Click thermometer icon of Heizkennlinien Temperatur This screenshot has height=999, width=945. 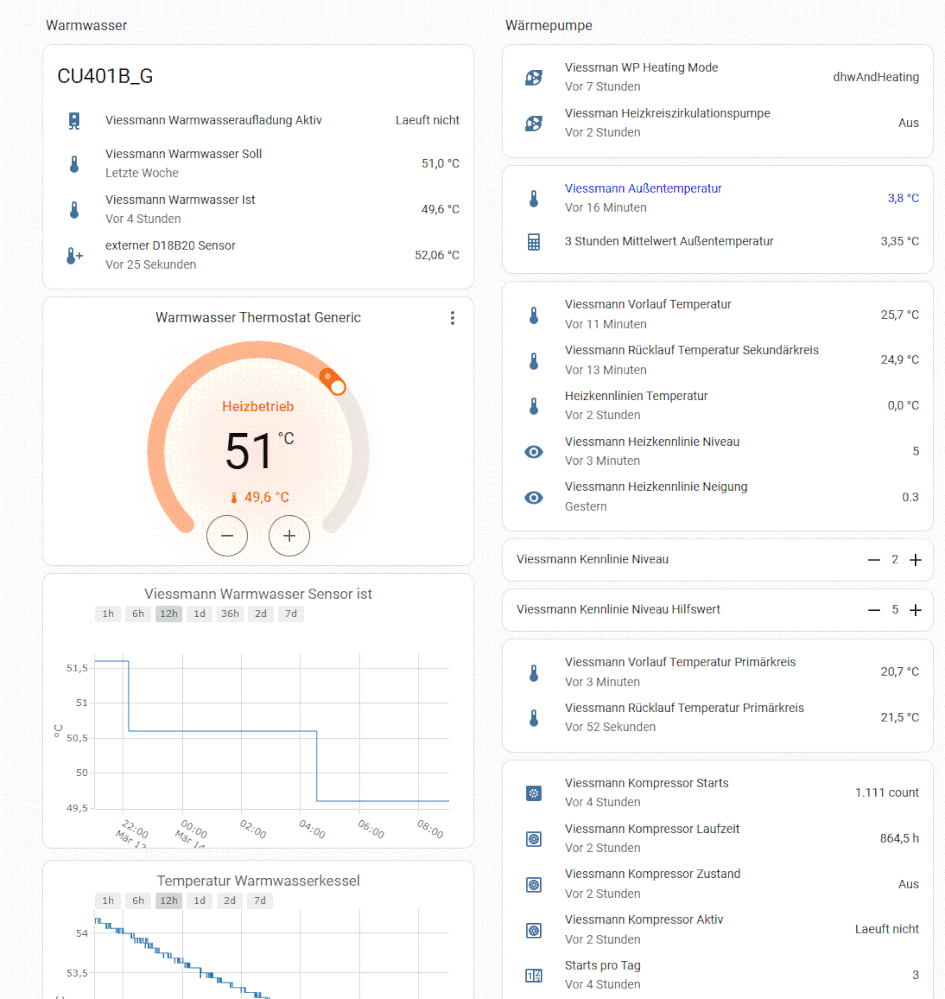(x=534, y=406)
